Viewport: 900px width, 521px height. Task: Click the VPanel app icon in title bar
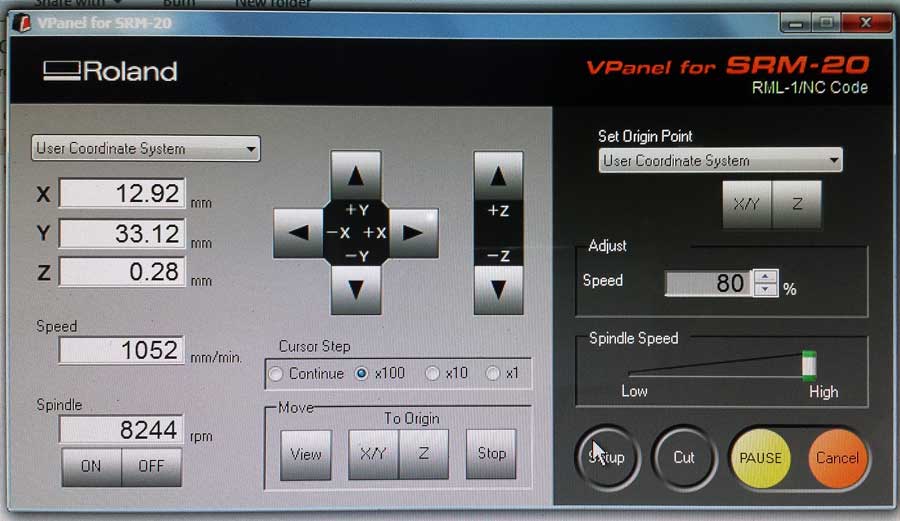(22, 23)
